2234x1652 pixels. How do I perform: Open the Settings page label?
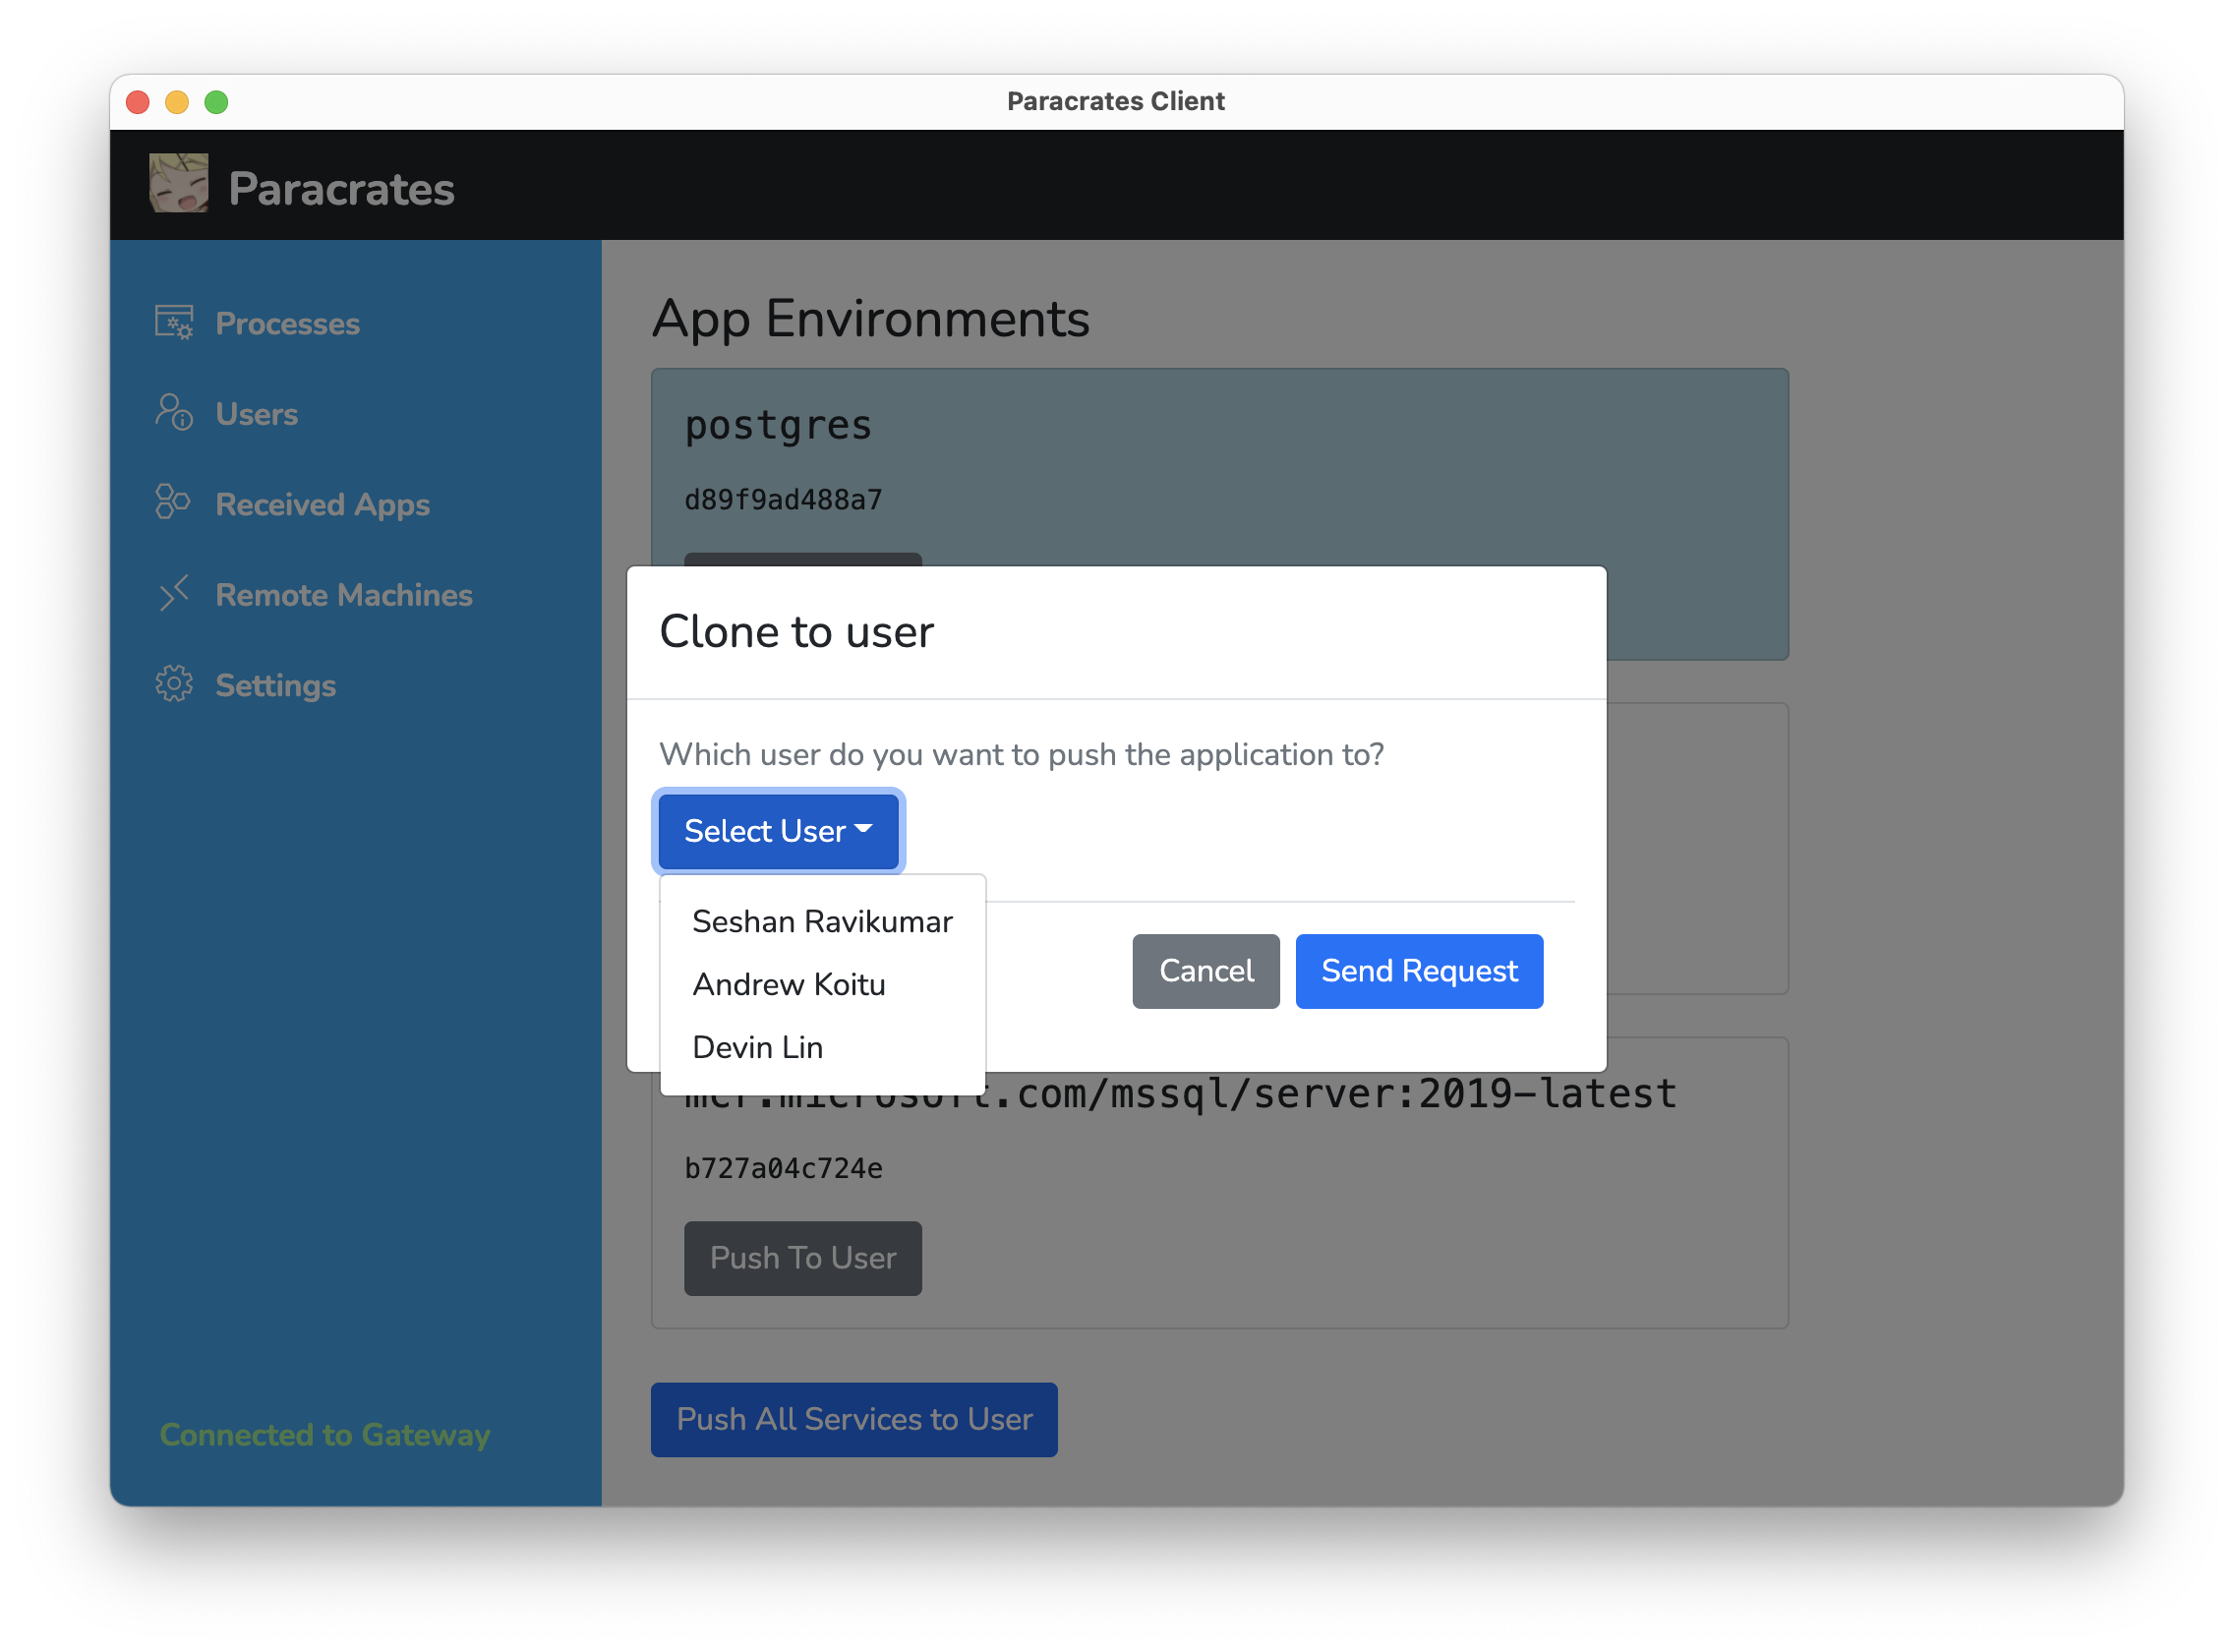(276, 685)
